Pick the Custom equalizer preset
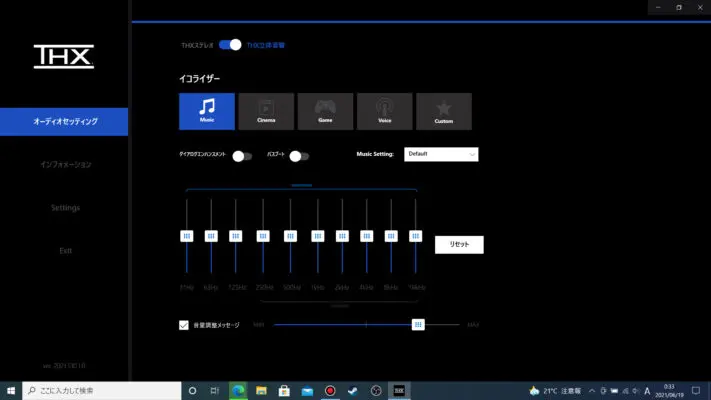Image resolution: width=711 pixels, height=400 pixels. [444, 112]
